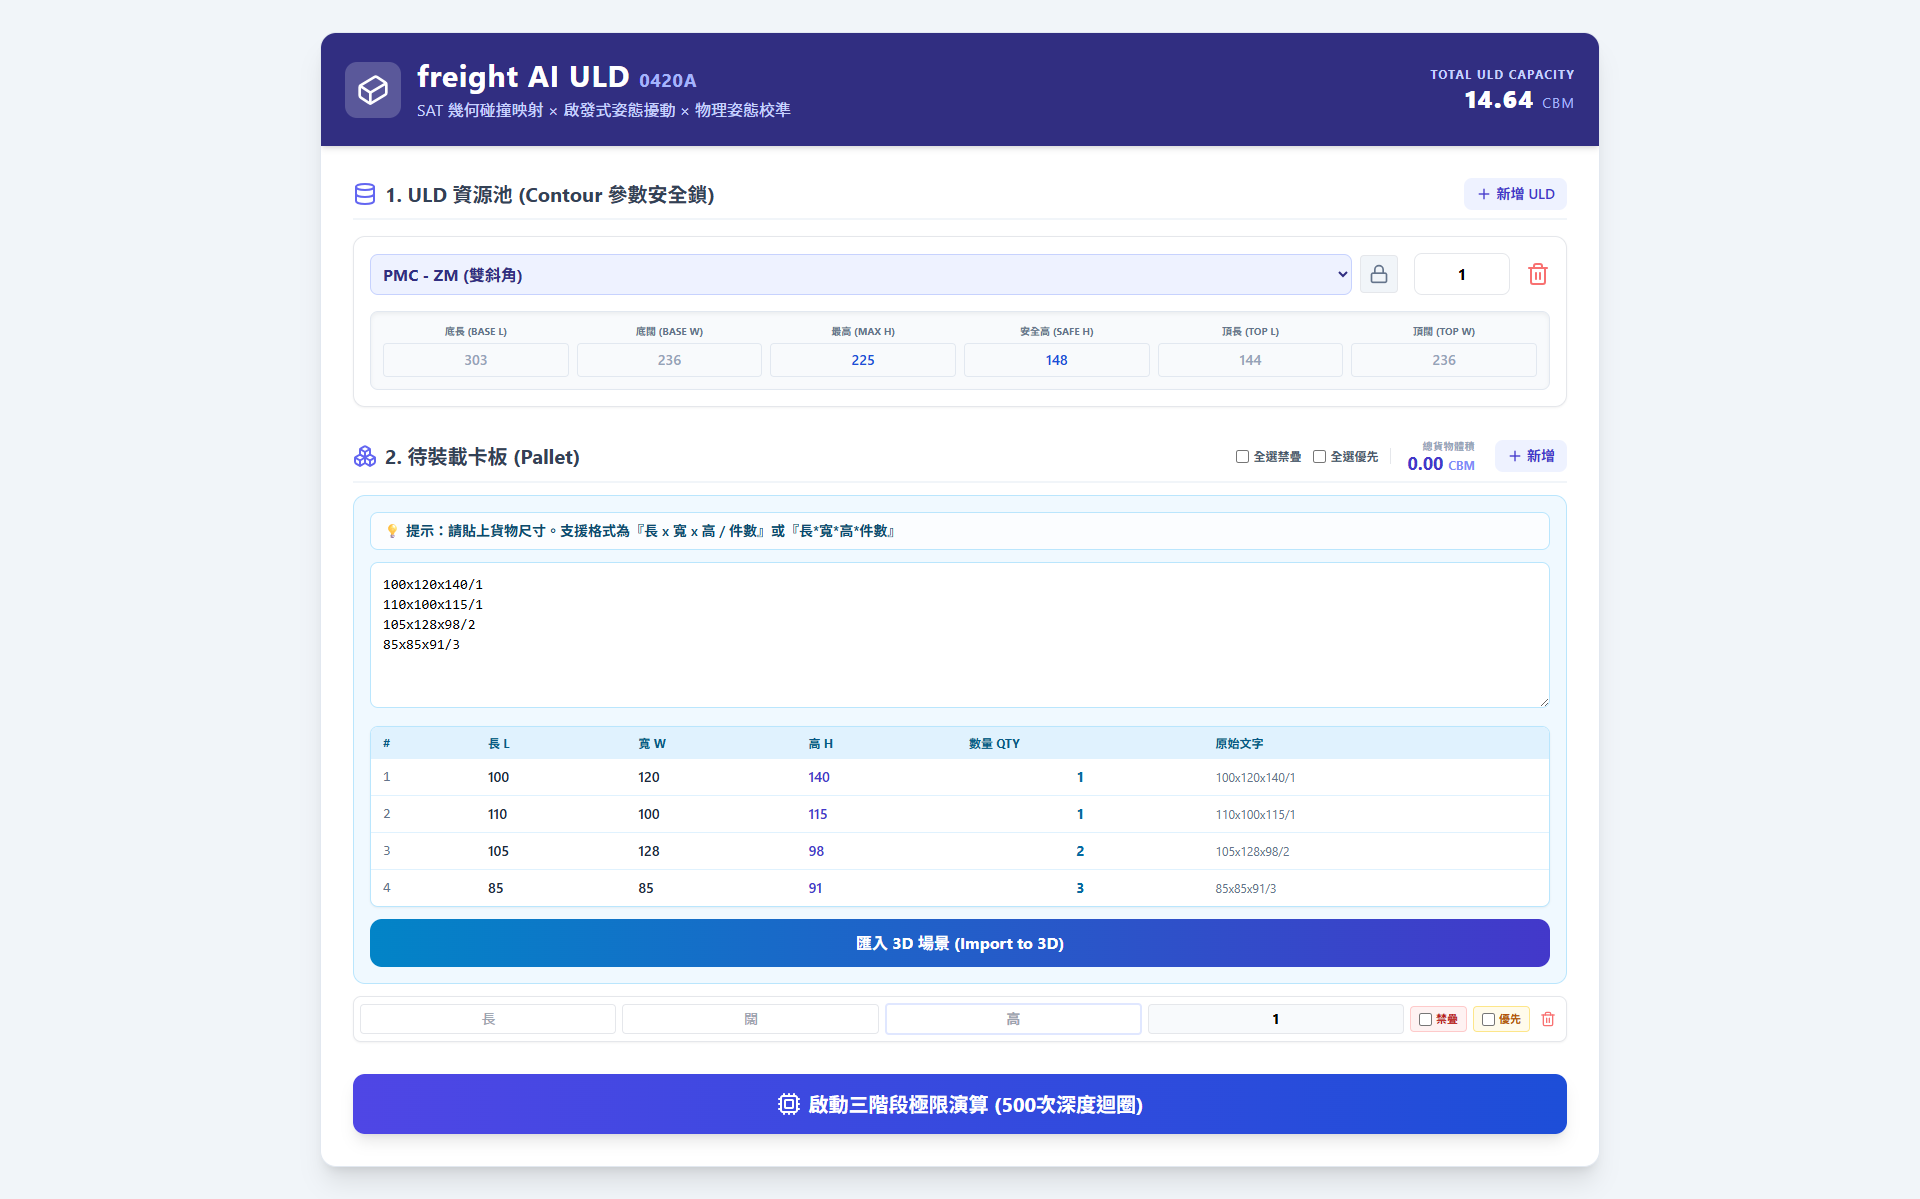Image resolution: width=1920 pixels, height=1199 pixels.
Task: Click the 高 height input in the pallet row
Action: click(x=1013, y=1019)
